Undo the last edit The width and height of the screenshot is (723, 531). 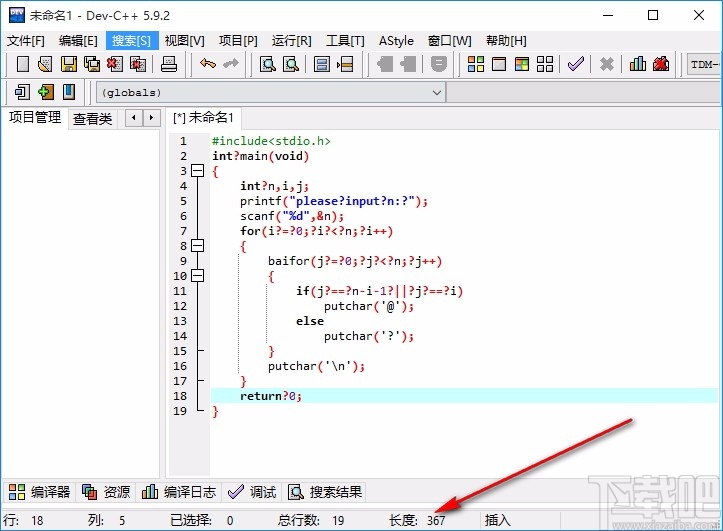coord(208,64)
